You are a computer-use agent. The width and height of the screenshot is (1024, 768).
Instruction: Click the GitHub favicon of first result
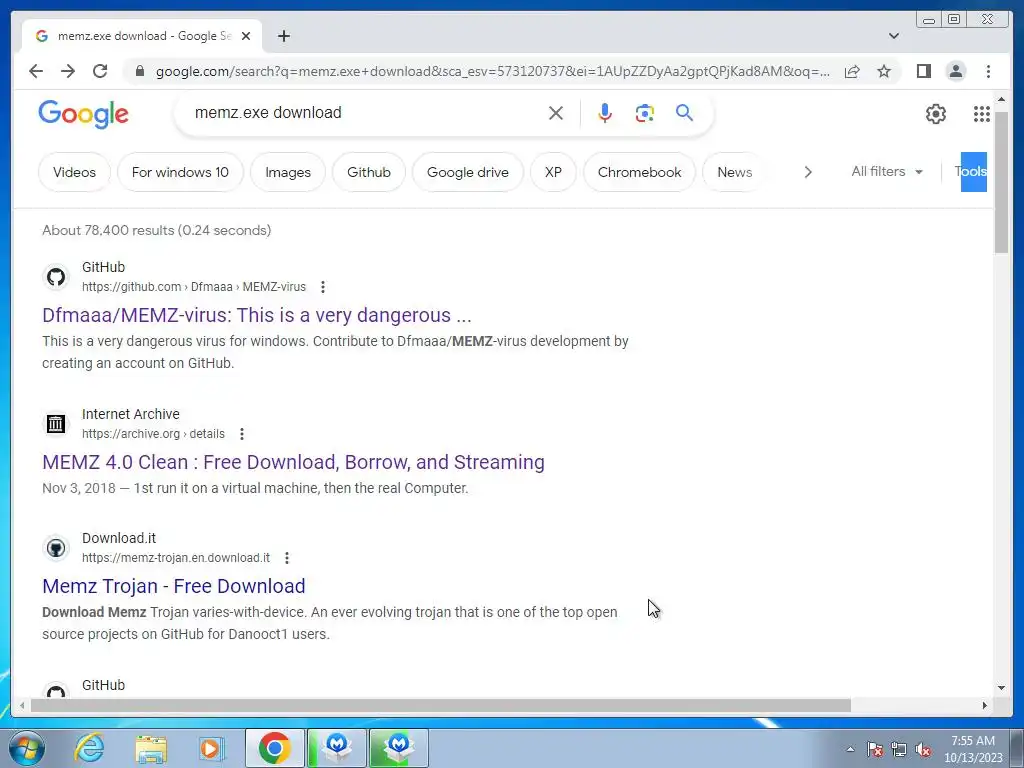click(x=56, y=277)
